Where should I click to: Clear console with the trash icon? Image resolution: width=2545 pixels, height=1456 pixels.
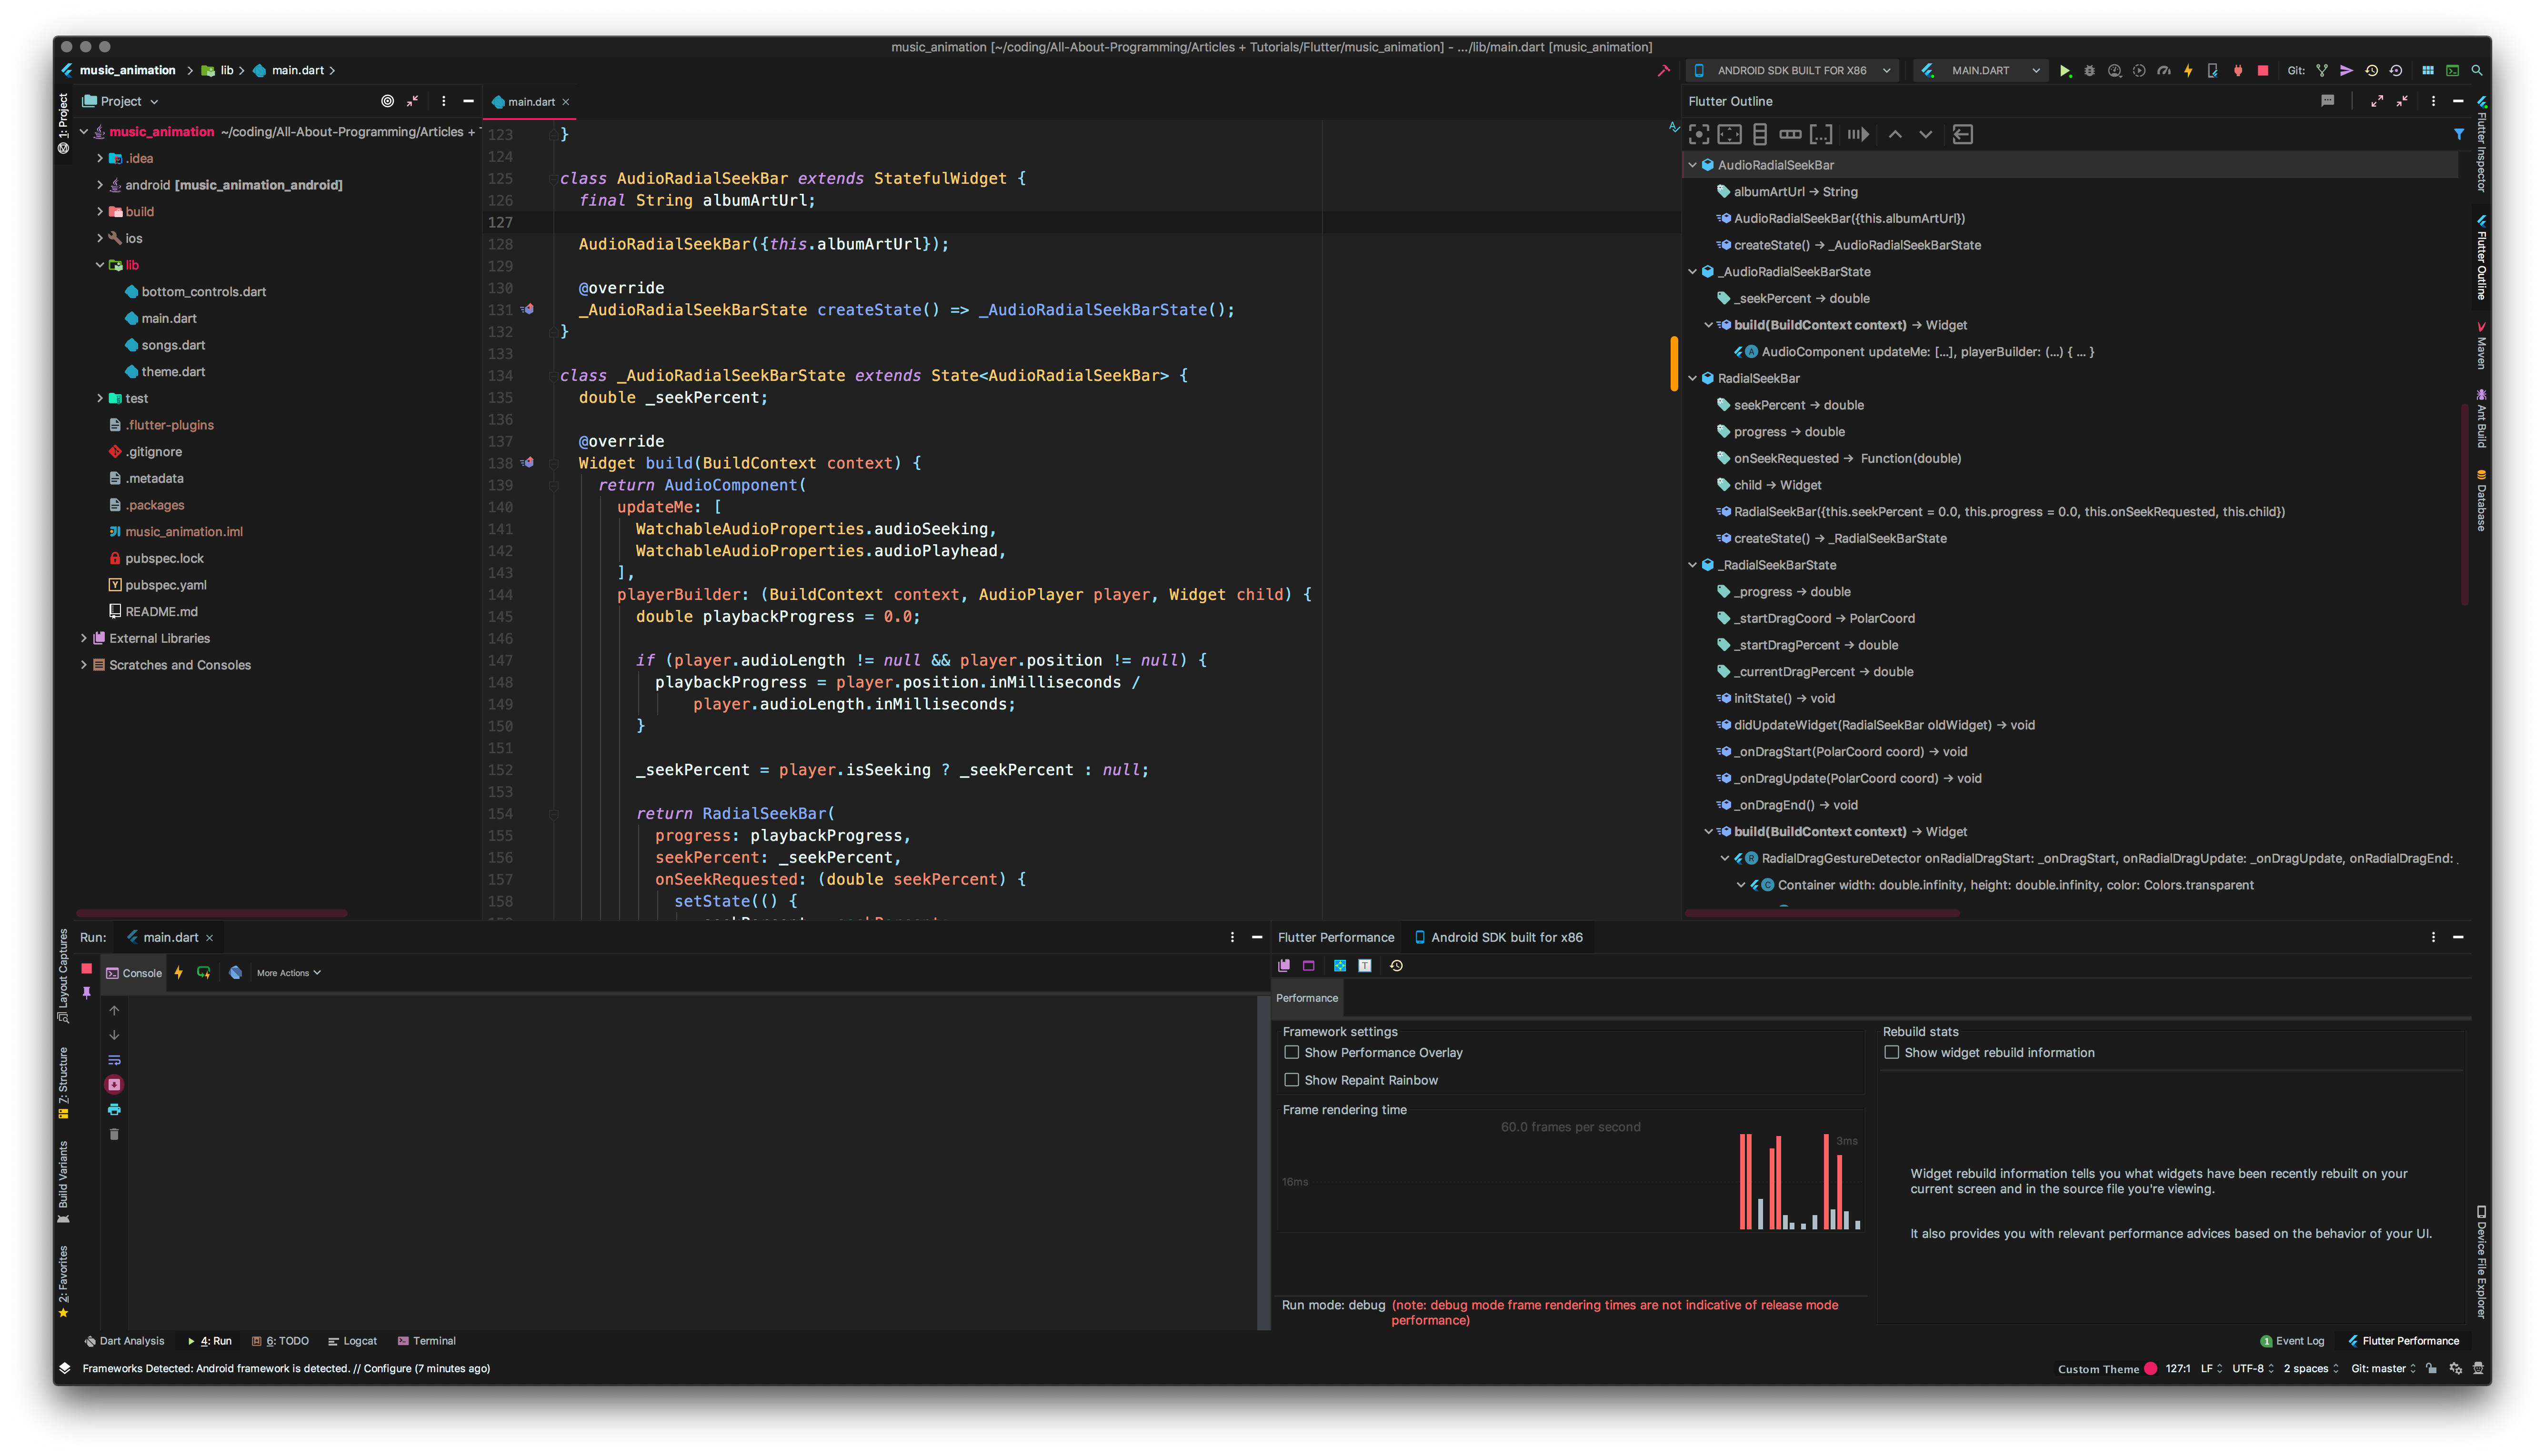(x=114, y=1134)
